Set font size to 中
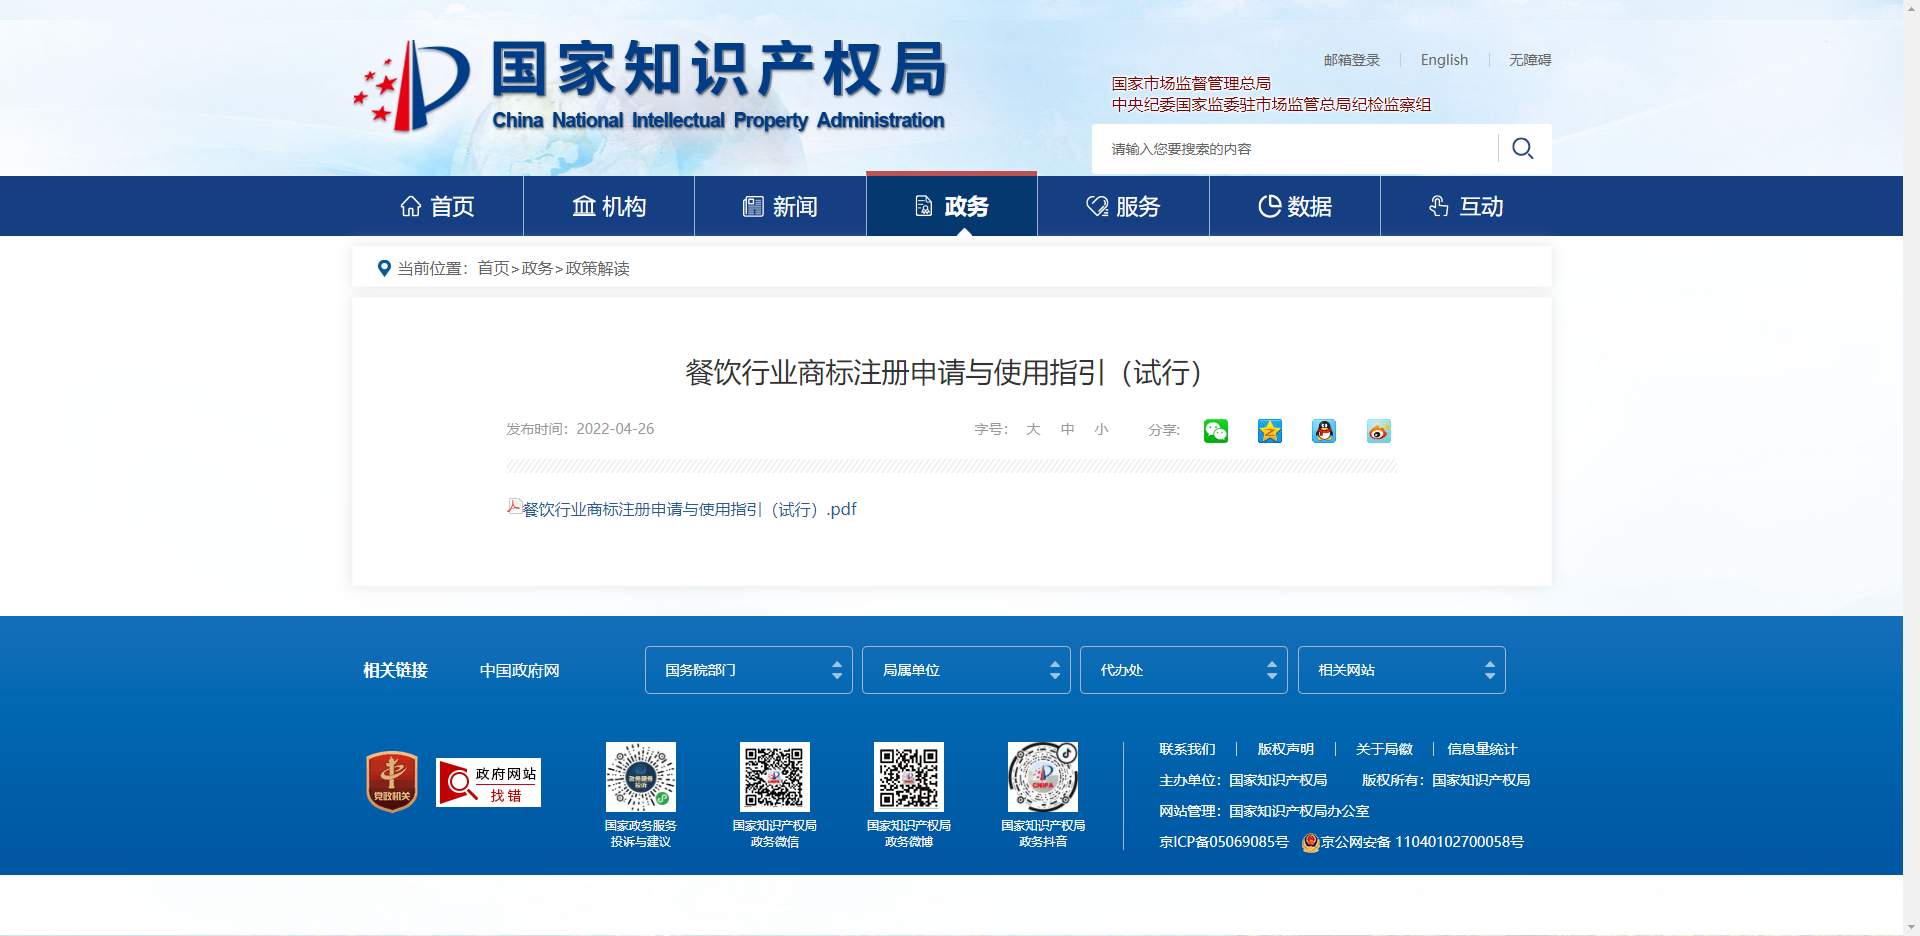This screenshot has width=1920, height=936. [1067, 429]
